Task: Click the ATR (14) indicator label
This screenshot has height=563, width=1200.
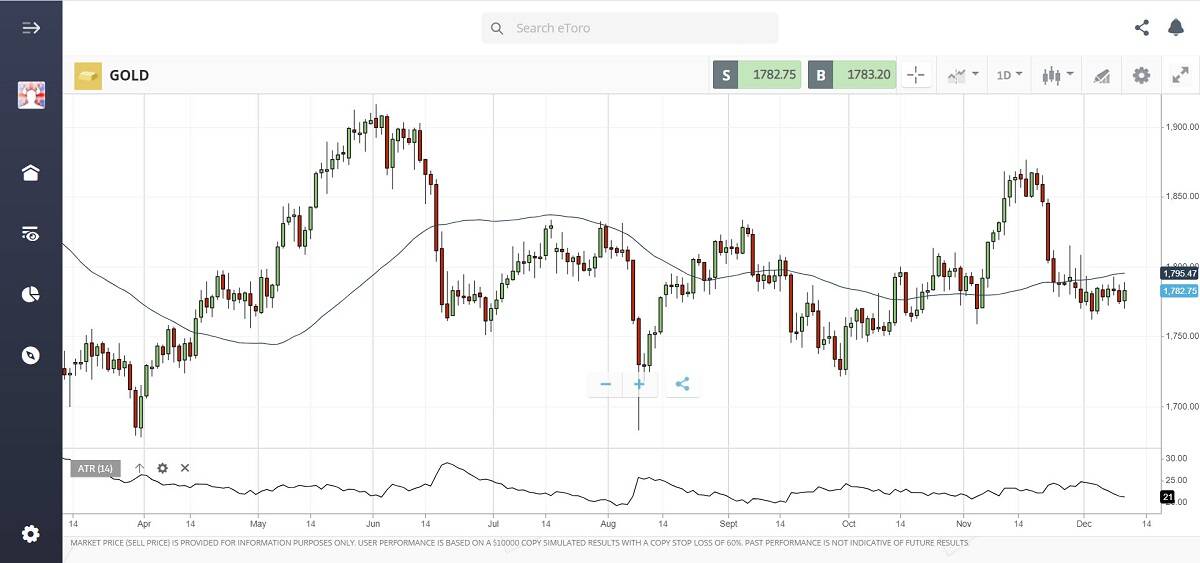Action: pos(96,468)
